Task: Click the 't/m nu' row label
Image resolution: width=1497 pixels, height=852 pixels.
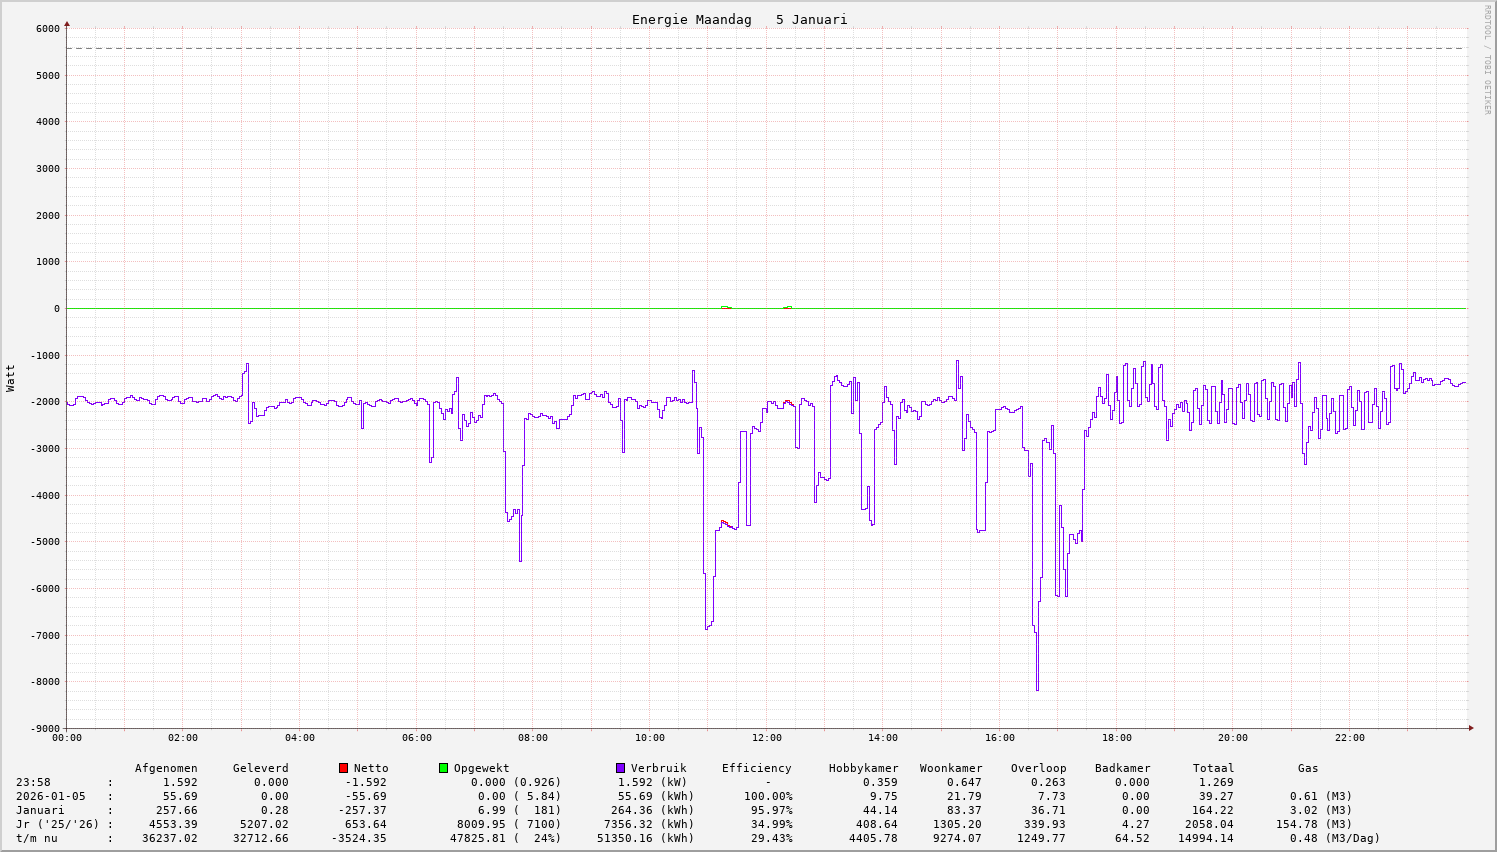Action: [x=36, y=838]
